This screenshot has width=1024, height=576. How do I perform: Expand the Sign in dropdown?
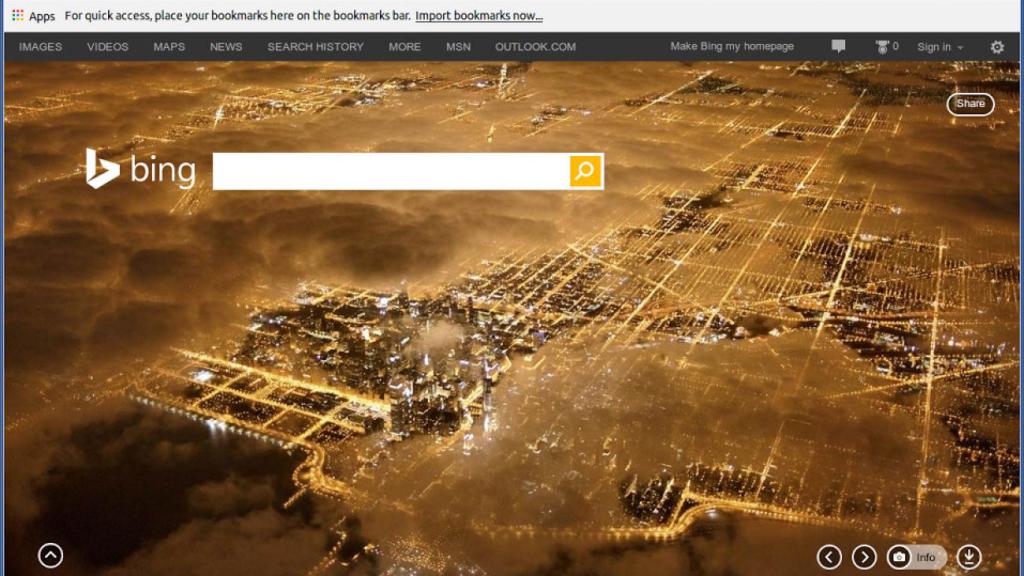(x=940, y=46)
